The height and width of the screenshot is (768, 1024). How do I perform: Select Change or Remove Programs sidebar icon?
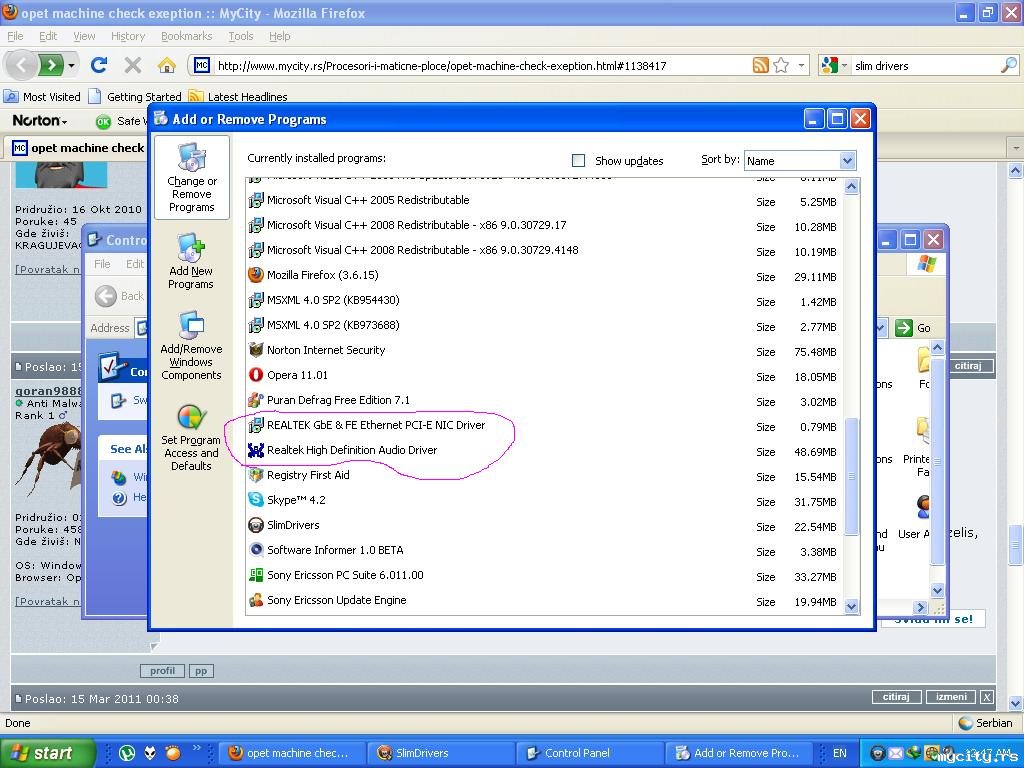(x=191, y=177)
